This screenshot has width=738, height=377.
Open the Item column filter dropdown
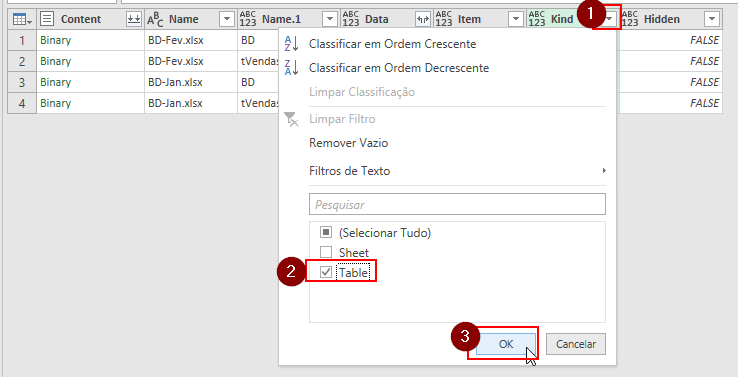pos(516,19)
